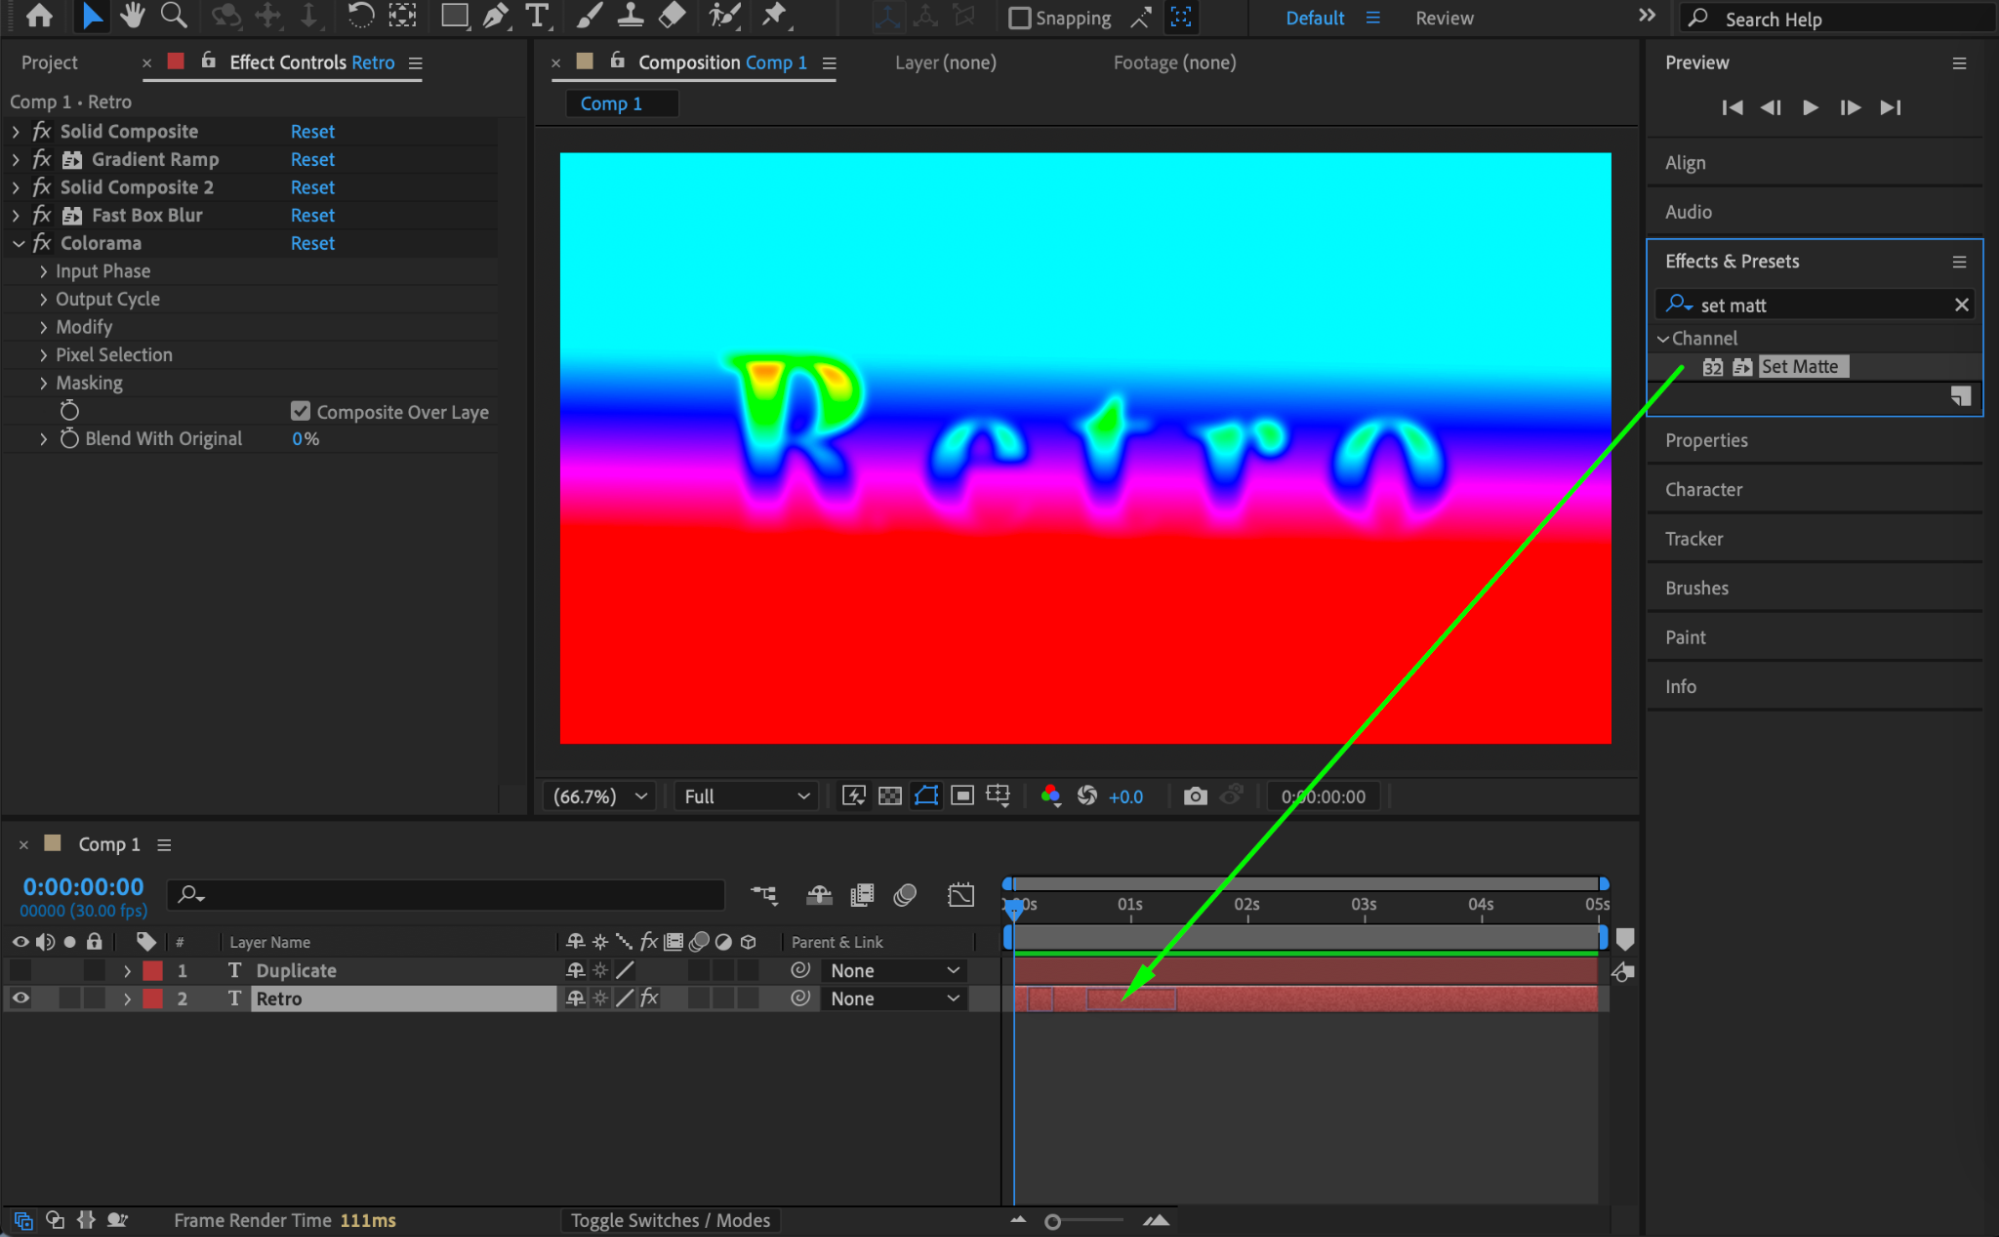Open Layer (none) tab
Image resolution: width=1999 pixels, height=1237 pixels.
click(x=945, y=62)
